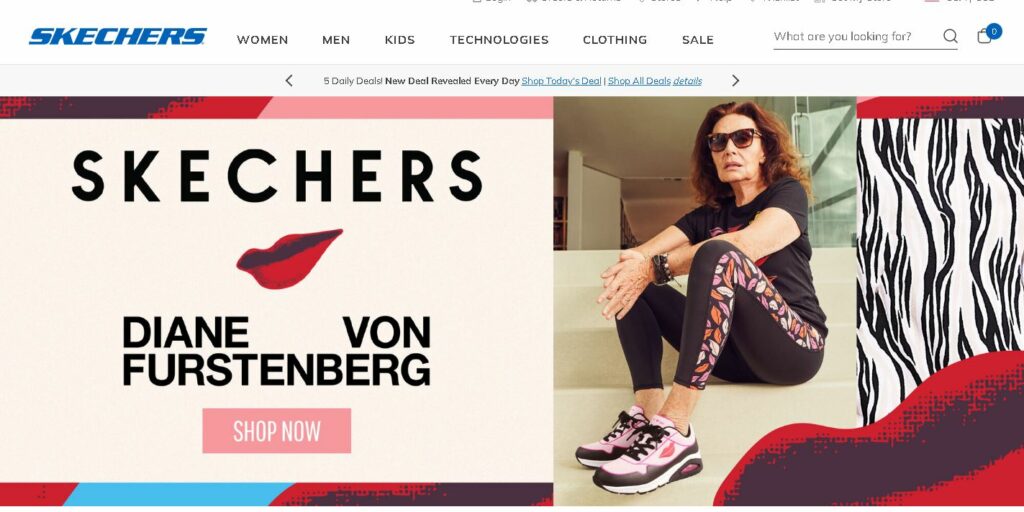The height and width of the screenshot is (512, 1024).
Task: Open the WOMEN menu
Action: [x=262, y=40]
